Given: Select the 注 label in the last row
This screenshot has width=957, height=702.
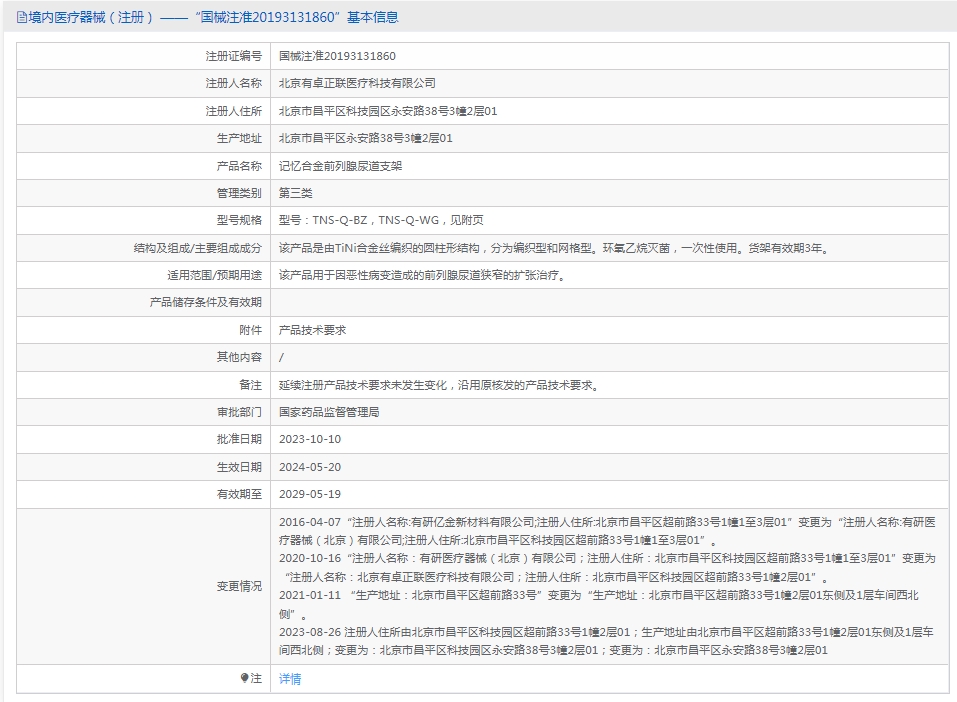Looking at the screenshot, I should [256, 678].
